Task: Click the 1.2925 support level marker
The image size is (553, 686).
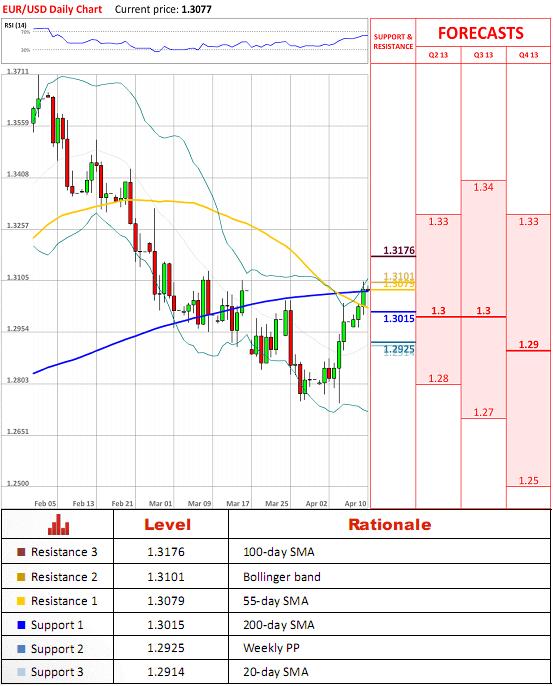Action: point(399,349)
